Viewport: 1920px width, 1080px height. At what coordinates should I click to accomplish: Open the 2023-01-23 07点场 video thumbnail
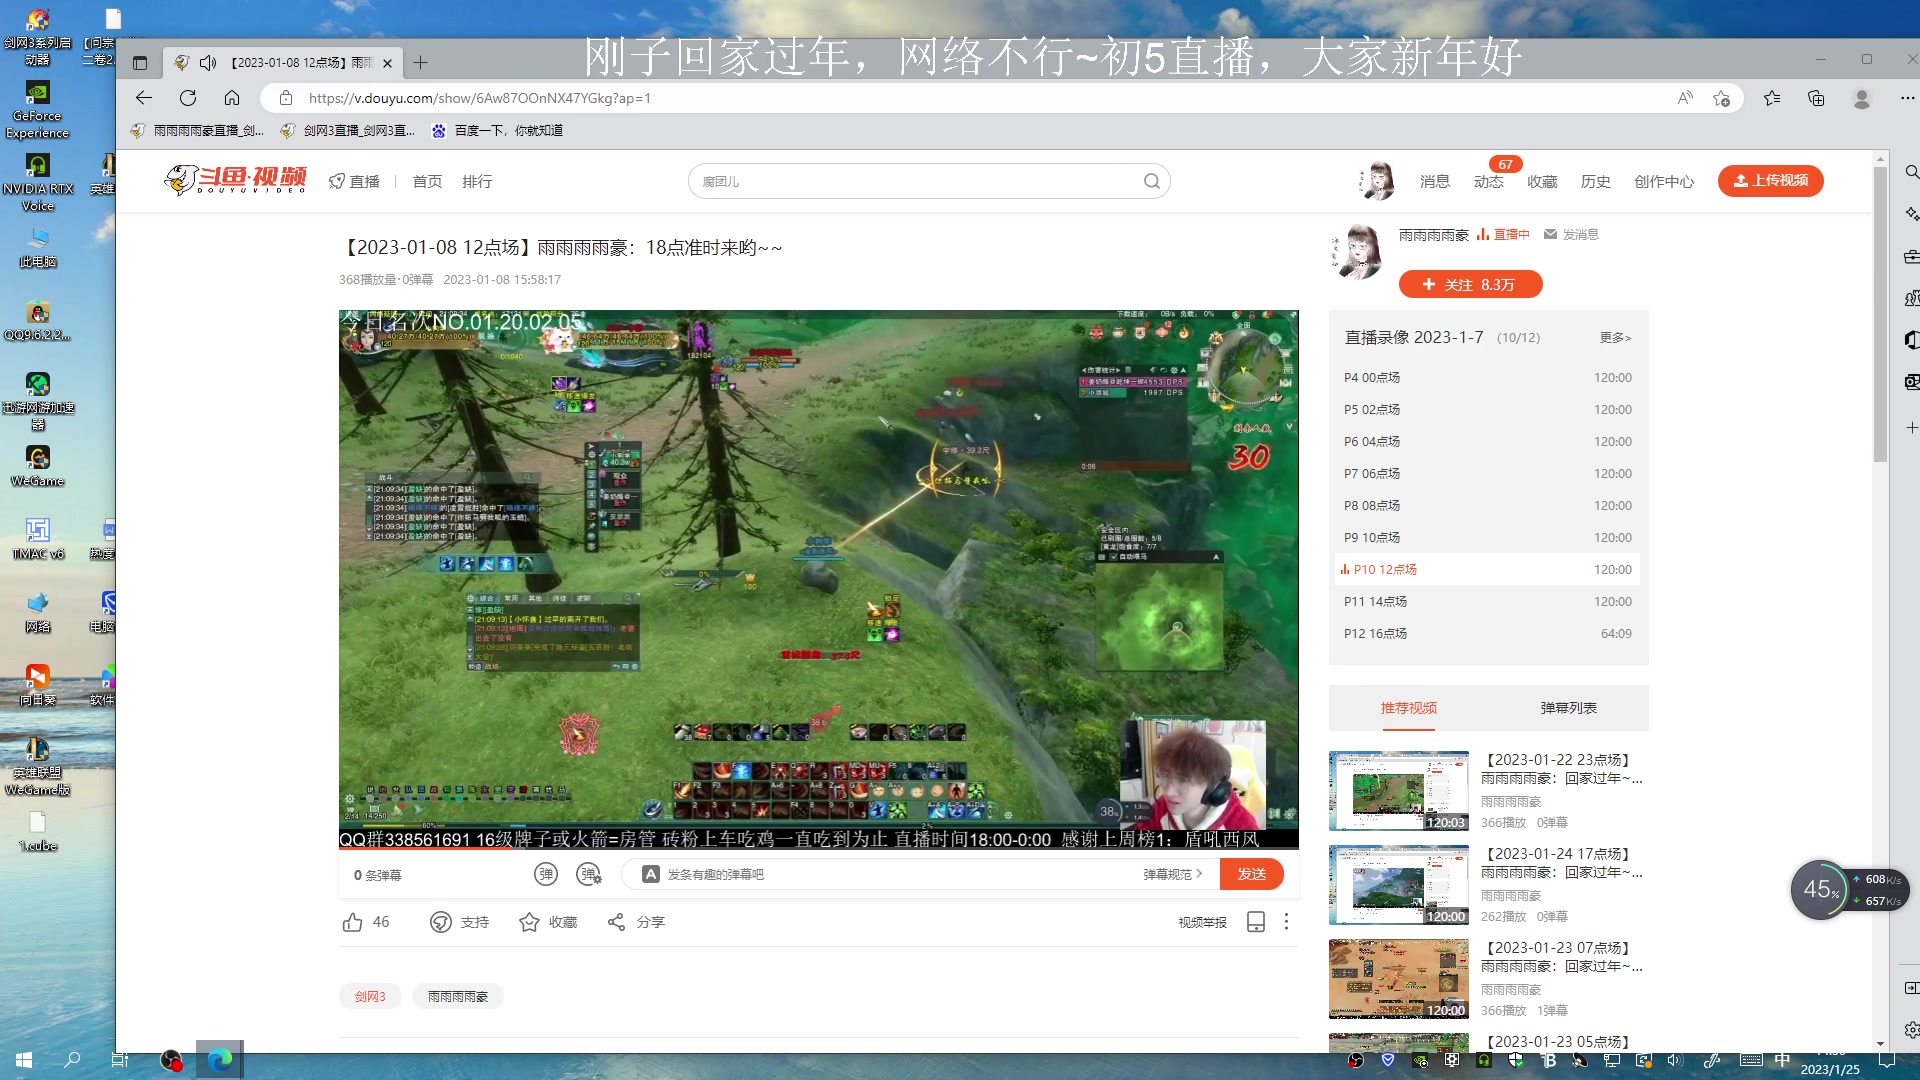pyautogui.click(x=1399, y=979)
